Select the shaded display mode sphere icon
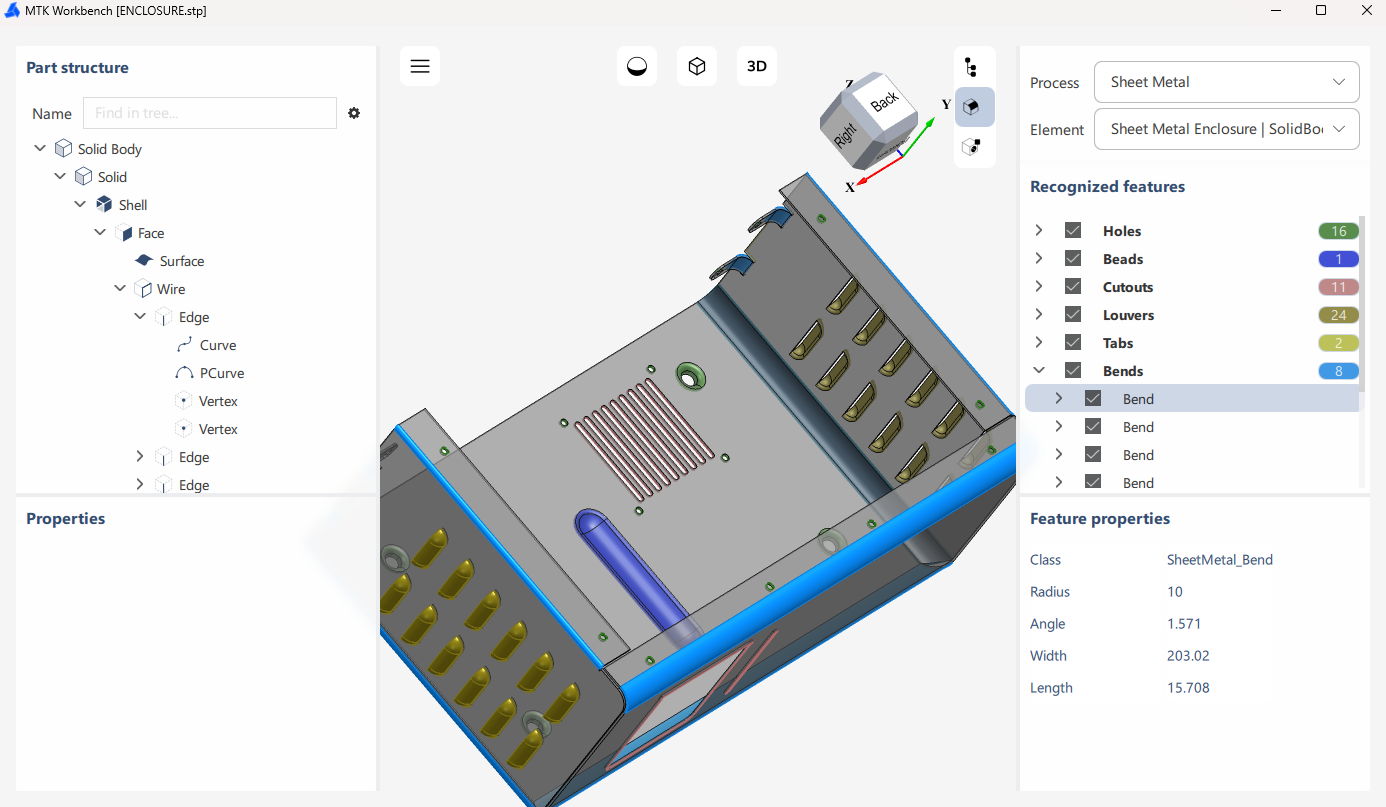Viewport: 1386px width, 807px height. (x=637, y=65)
